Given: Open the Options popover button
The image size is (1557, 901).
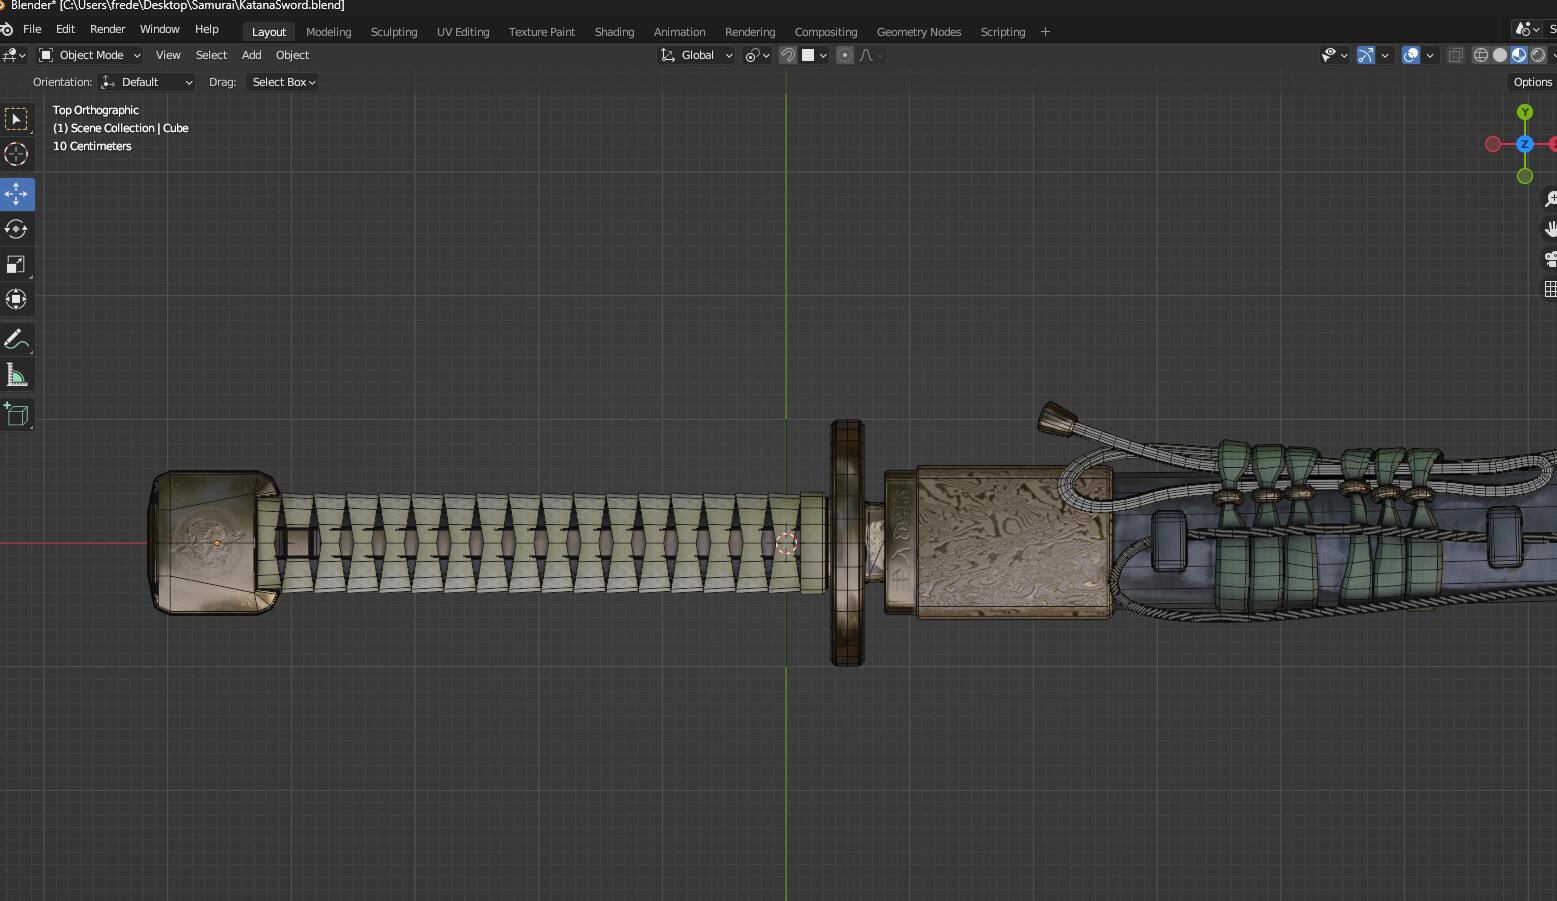Looking at the screenshot, I should click(1532, 82).
